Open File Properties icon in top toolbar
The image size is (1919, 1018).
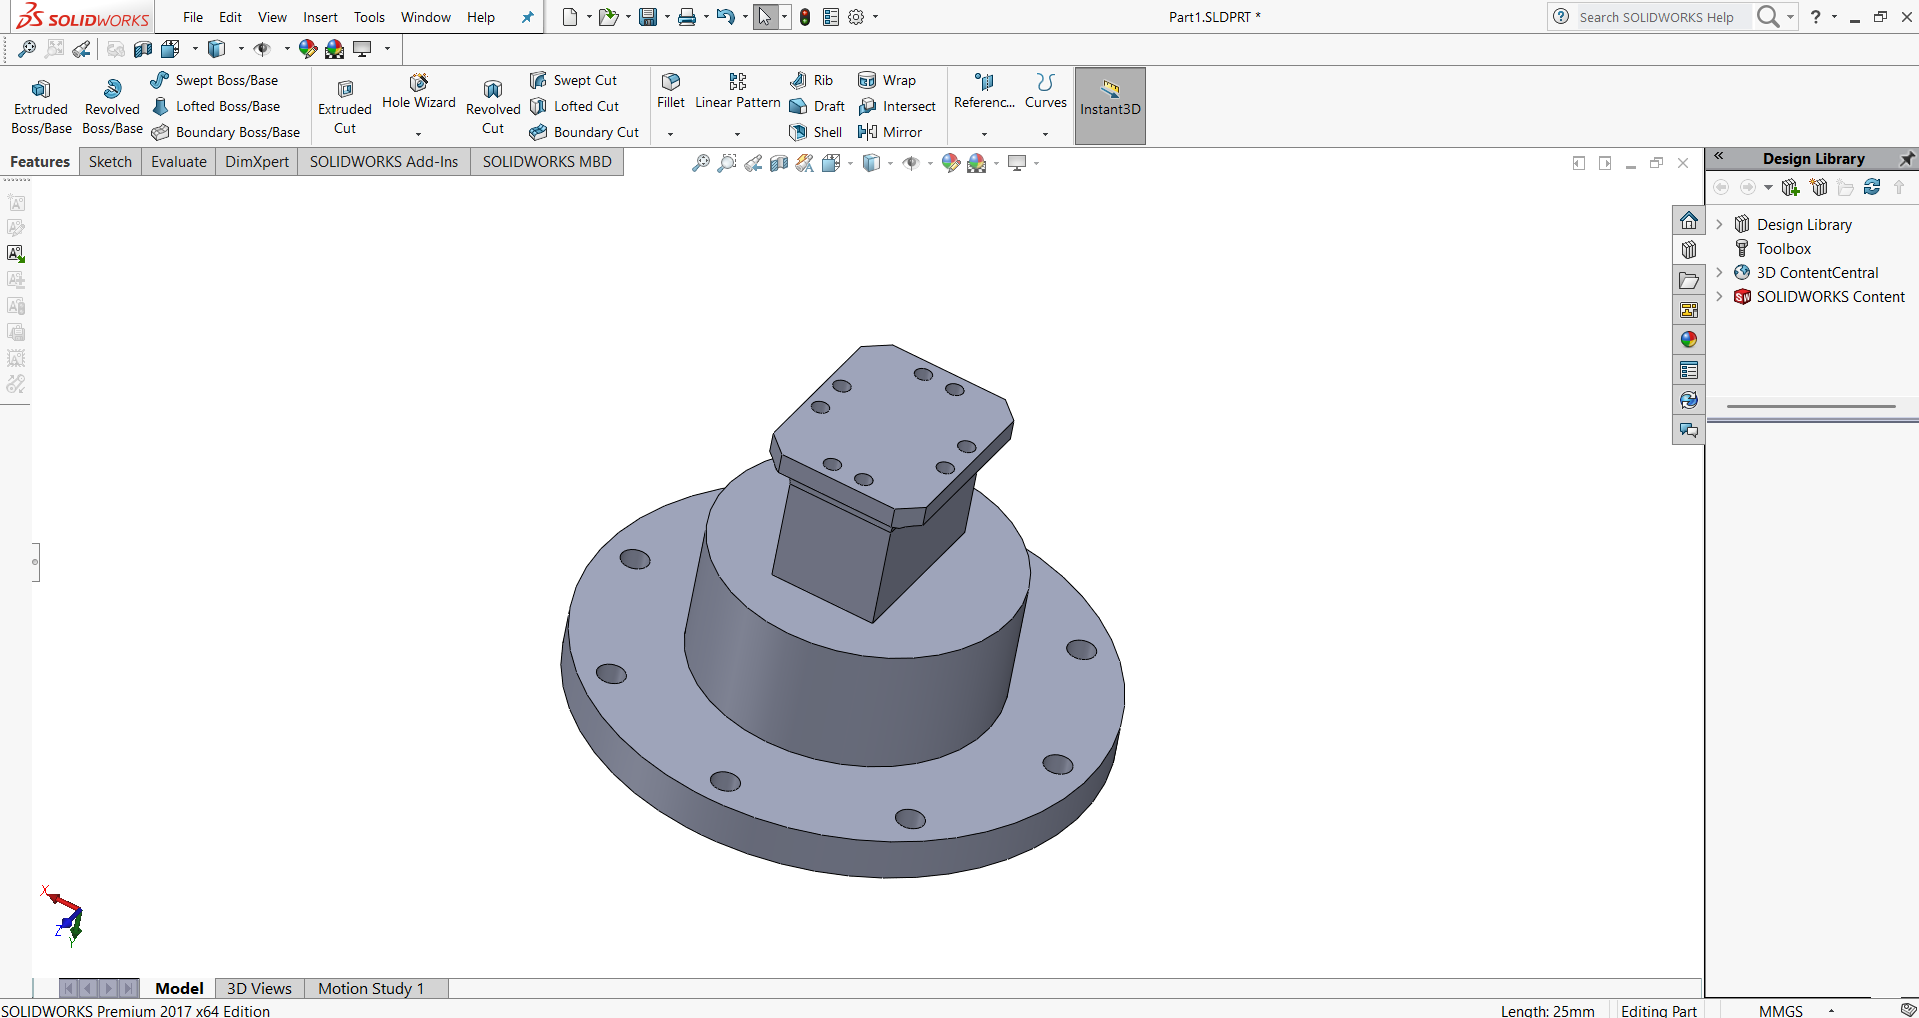[831, 17]
